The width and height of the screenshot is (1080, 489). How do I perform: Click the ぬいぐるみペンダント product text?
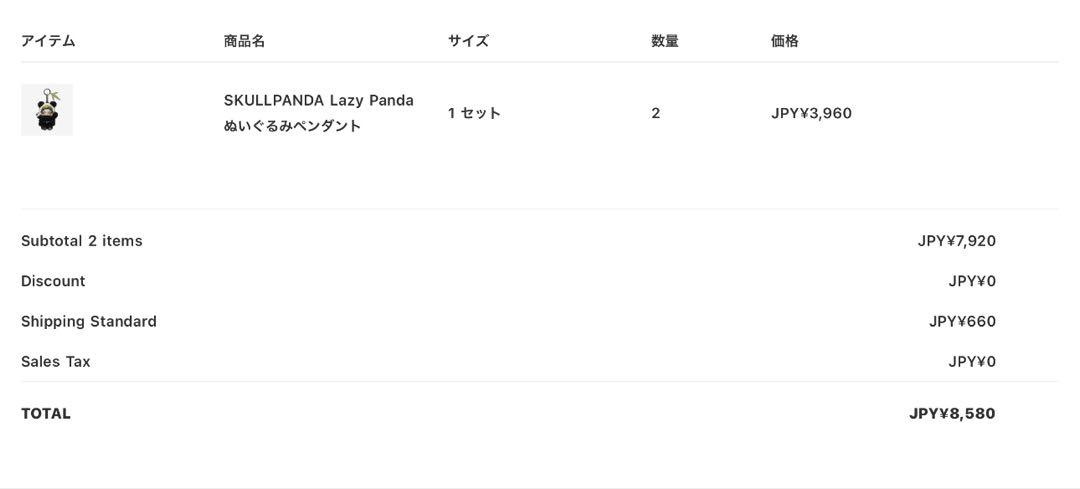(292, 126)
